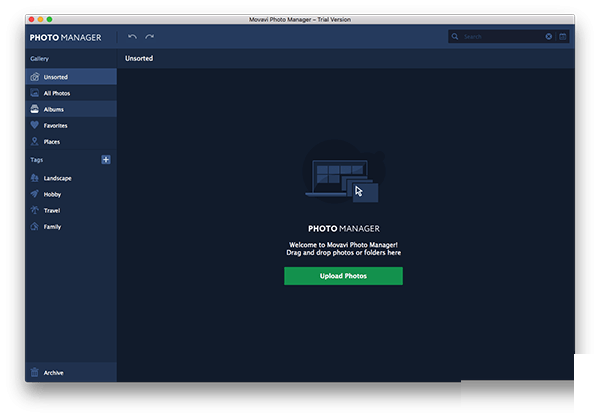
Task: Click the Gallery section header
Action: [x=40, y=59]
